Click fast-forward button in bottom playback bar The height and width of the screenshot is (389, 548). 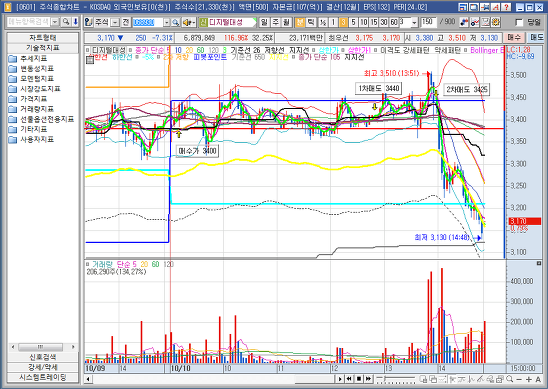click(x=368, y=379)
